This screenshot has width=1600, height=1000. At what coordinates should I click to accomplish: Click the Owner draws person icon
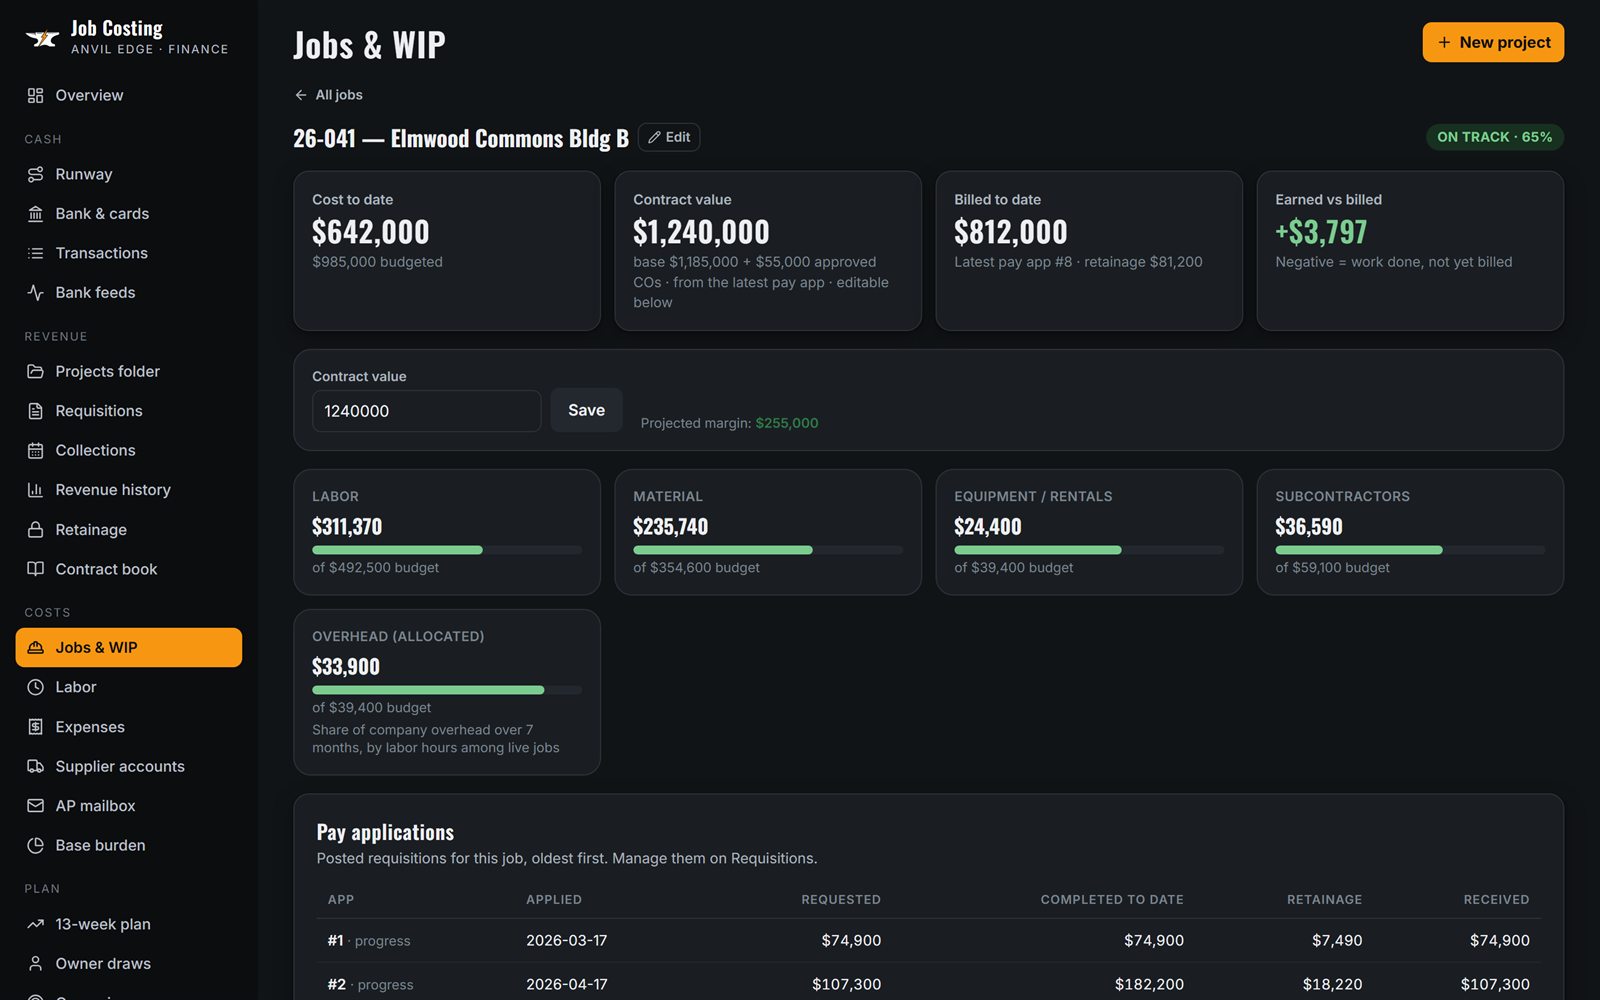35,964
